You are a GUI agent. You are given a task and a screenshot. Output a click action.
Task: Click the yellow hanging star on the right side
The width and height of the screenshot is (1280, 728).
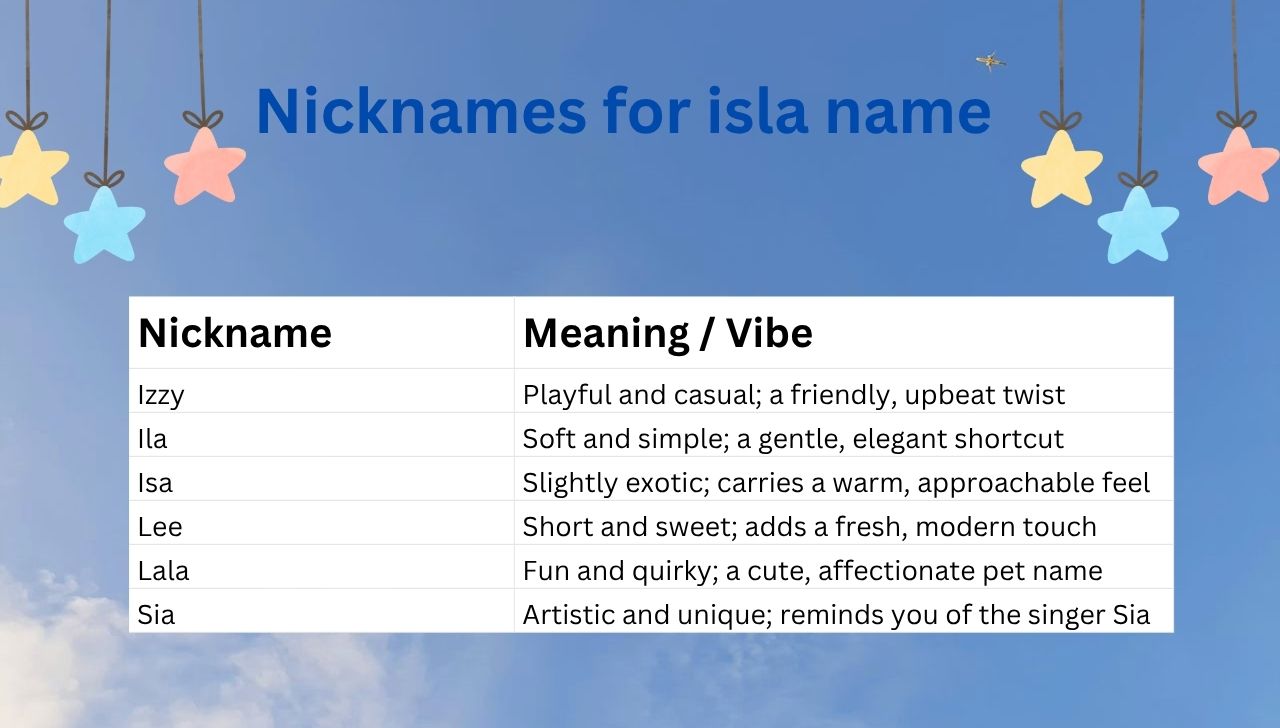[1061, 168]
